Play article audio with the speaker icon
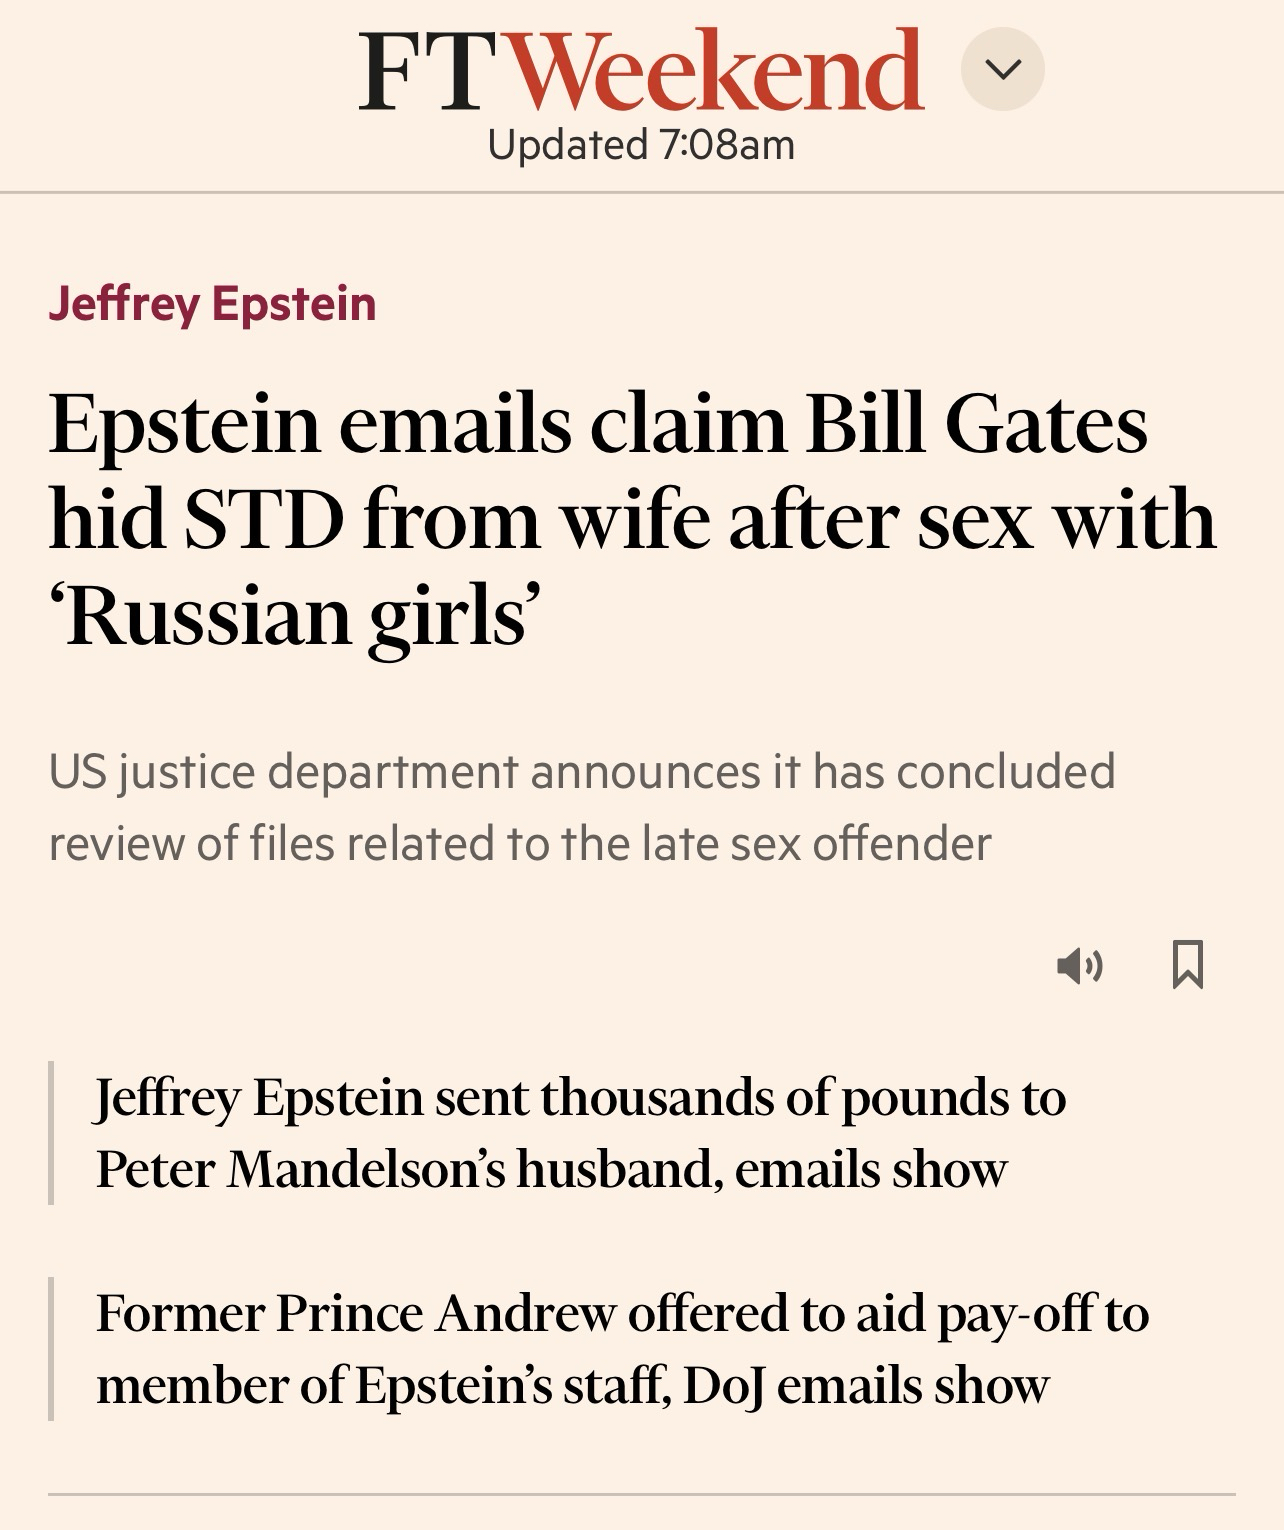The height and width of the screenshot is (1530, 1284). coord(1079,966)
